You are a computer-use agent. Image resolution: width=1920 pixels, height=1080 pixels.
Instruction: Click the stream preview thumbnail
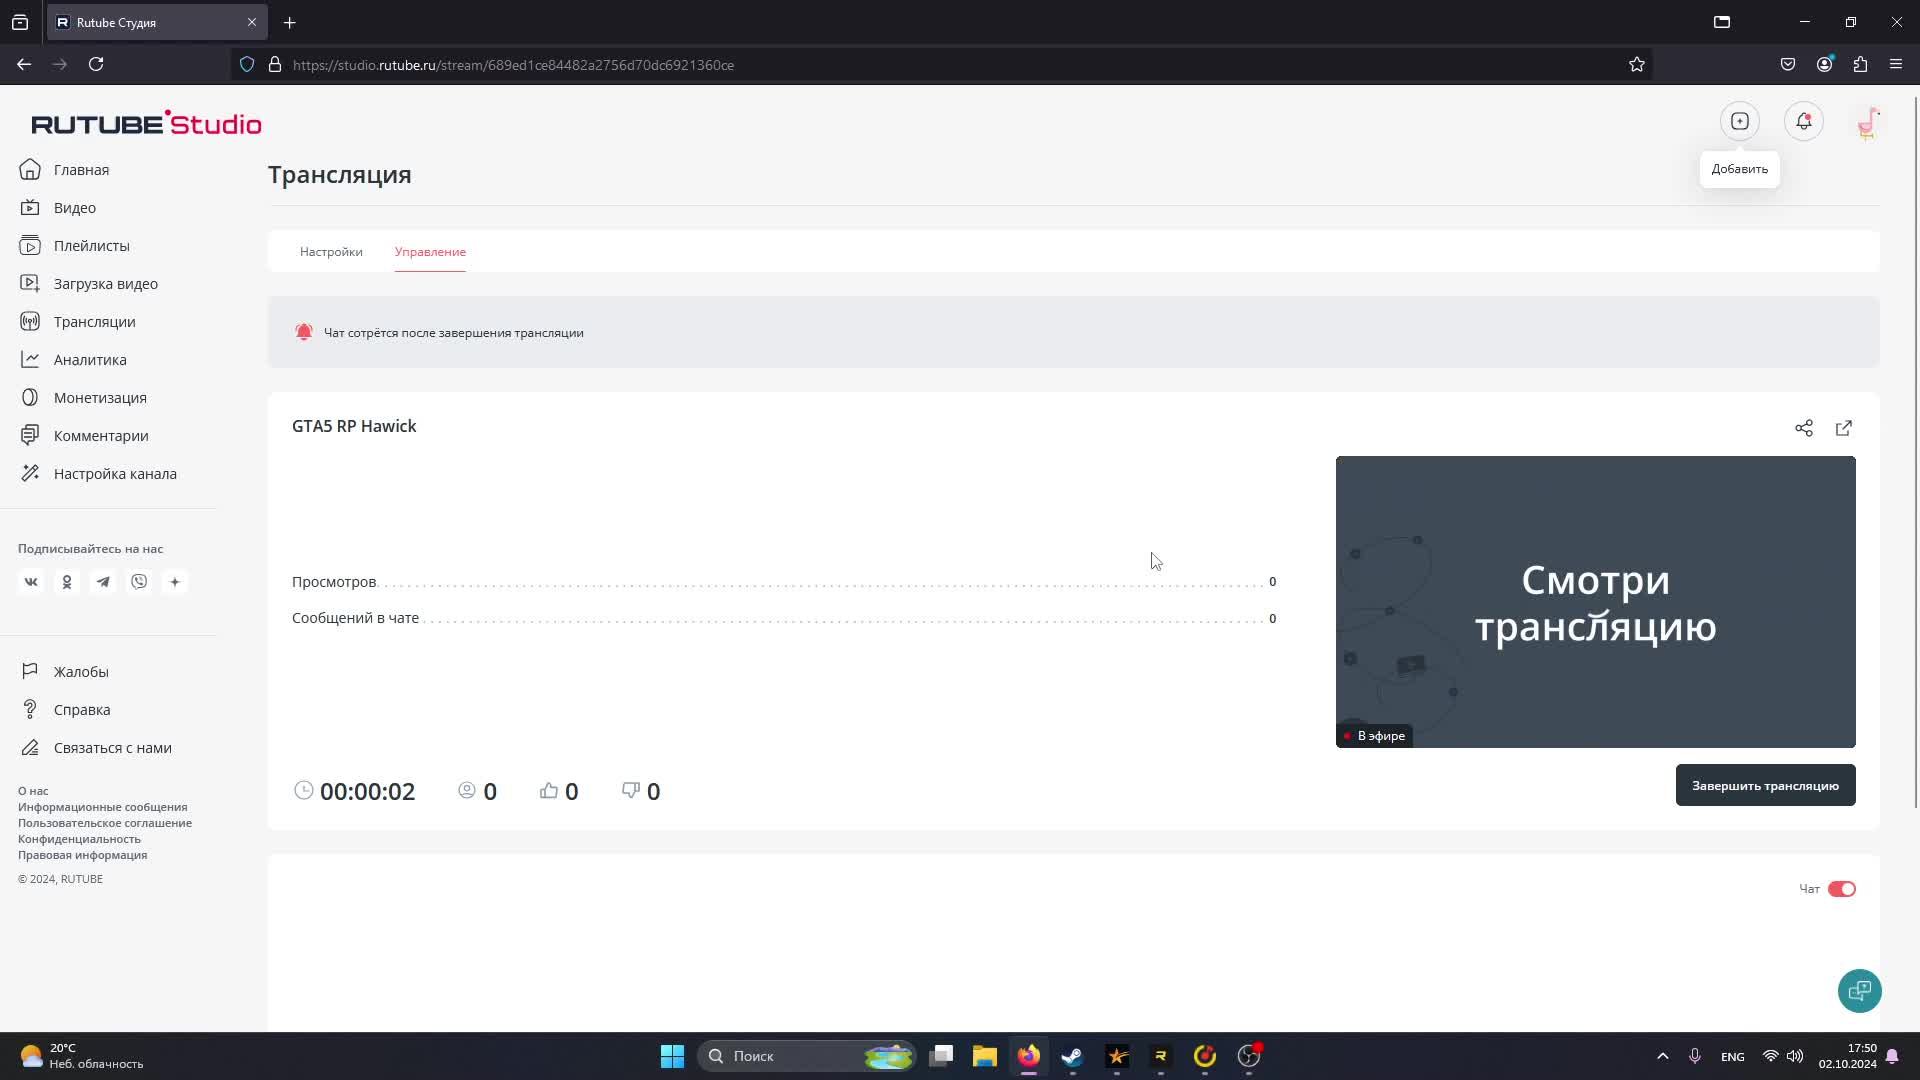(1596, 602)
